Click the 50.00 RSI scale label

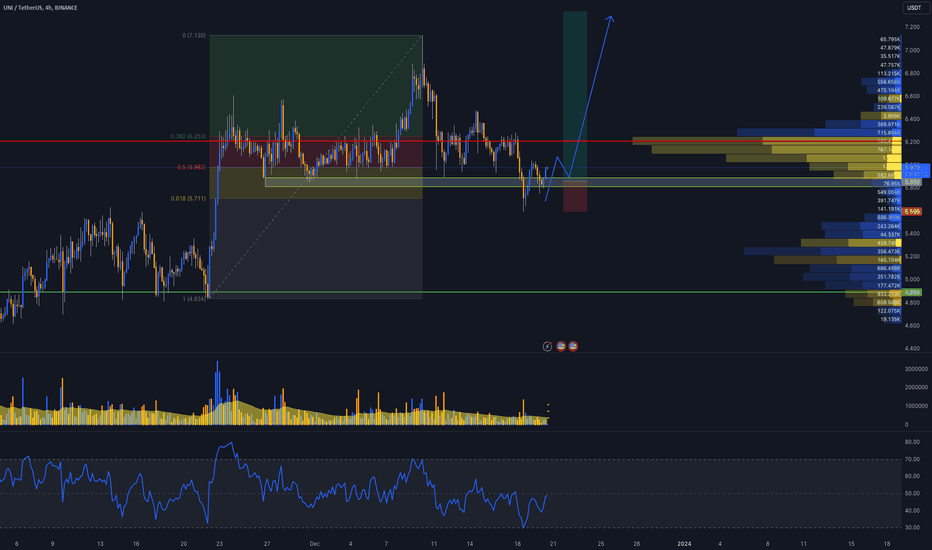click(x=912, y=494)
